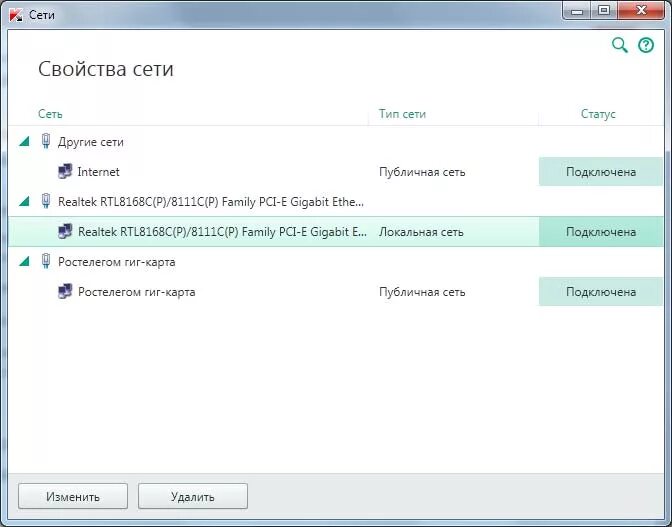The image size is (672, 527).
Task: Click Подключена status of Ростелегом network
Action: (601, 292)
